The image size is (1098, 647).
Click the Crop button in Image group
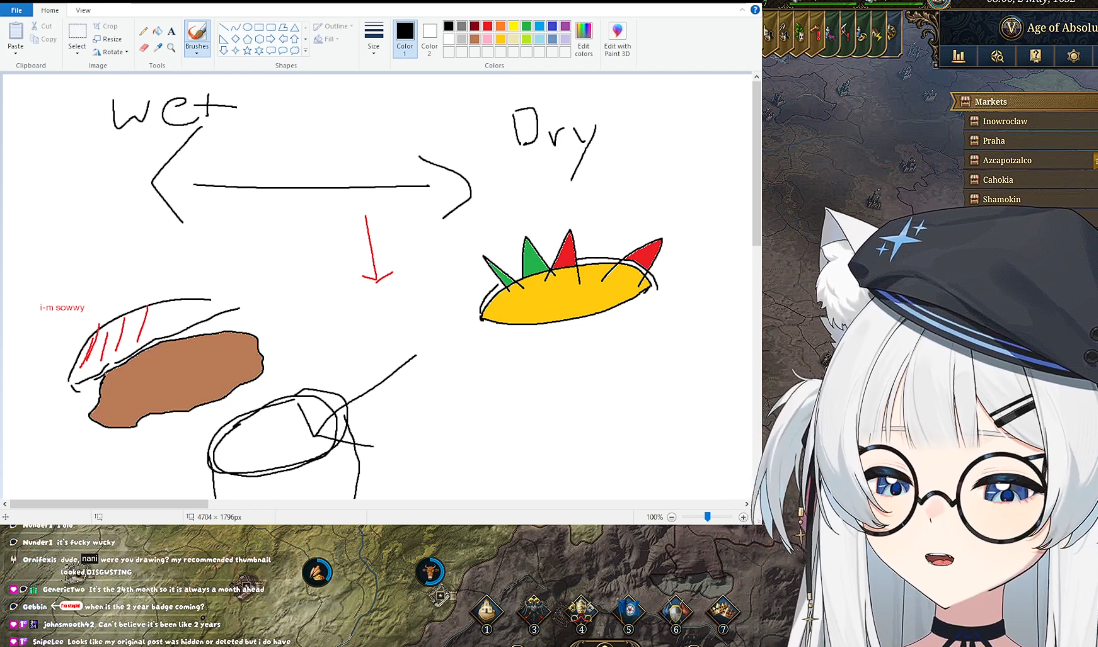(x=105, y=26)
